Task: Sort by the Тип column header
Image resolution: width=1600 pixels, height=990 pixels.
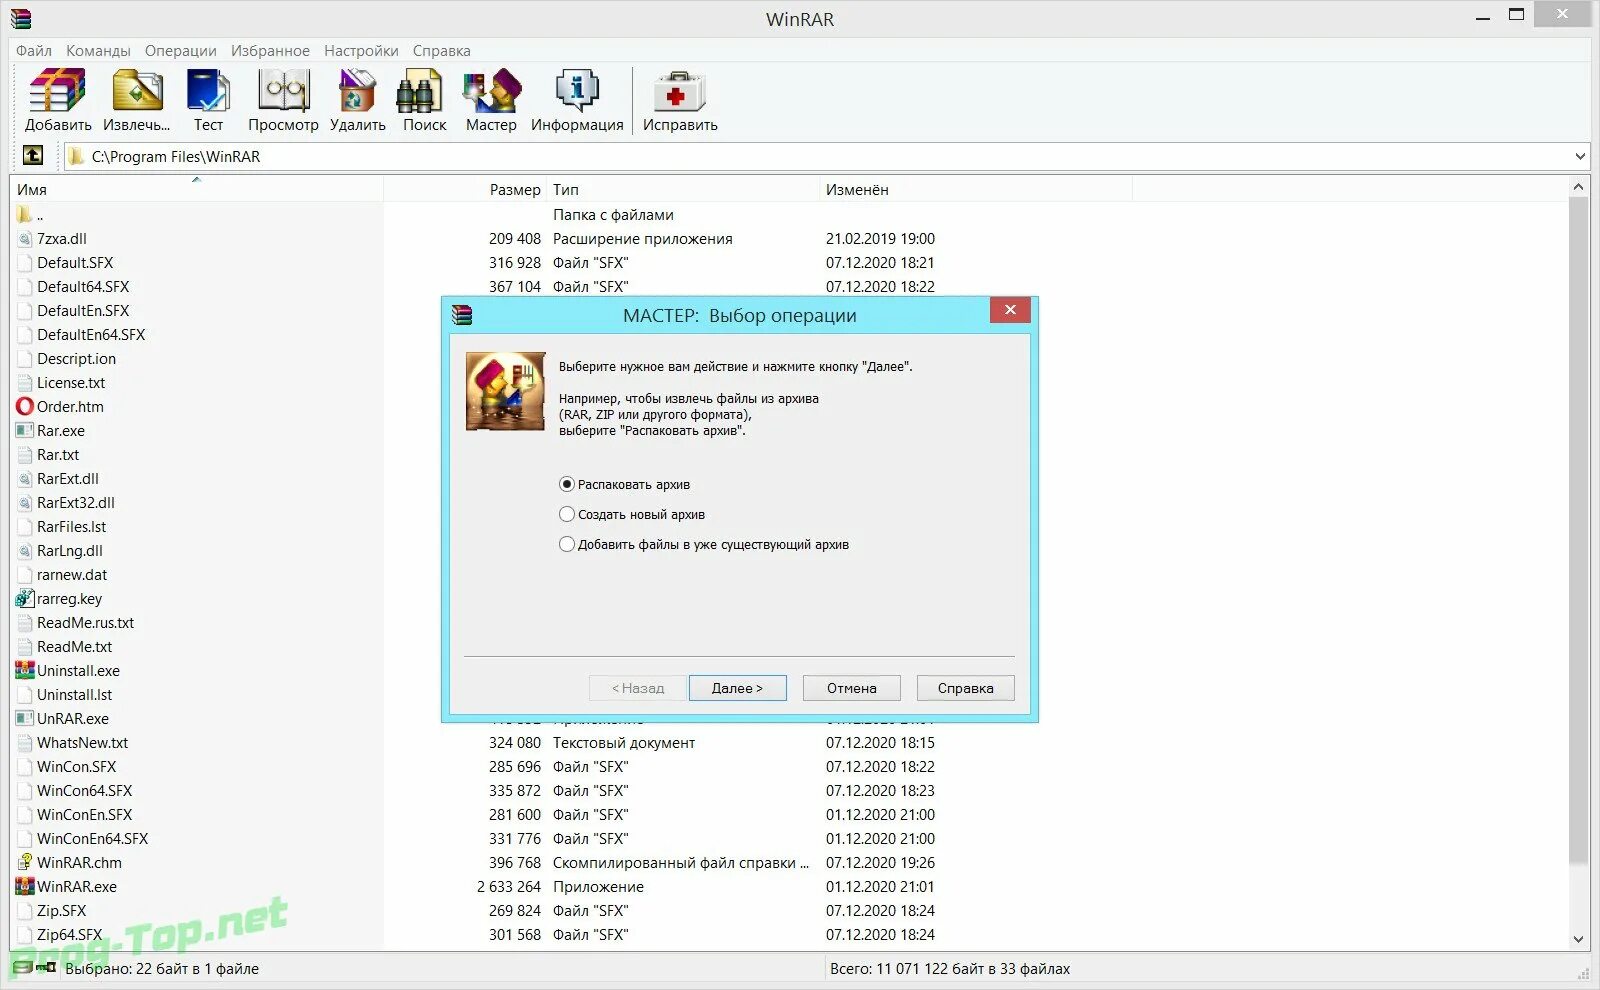Action: tap(683, 189)
